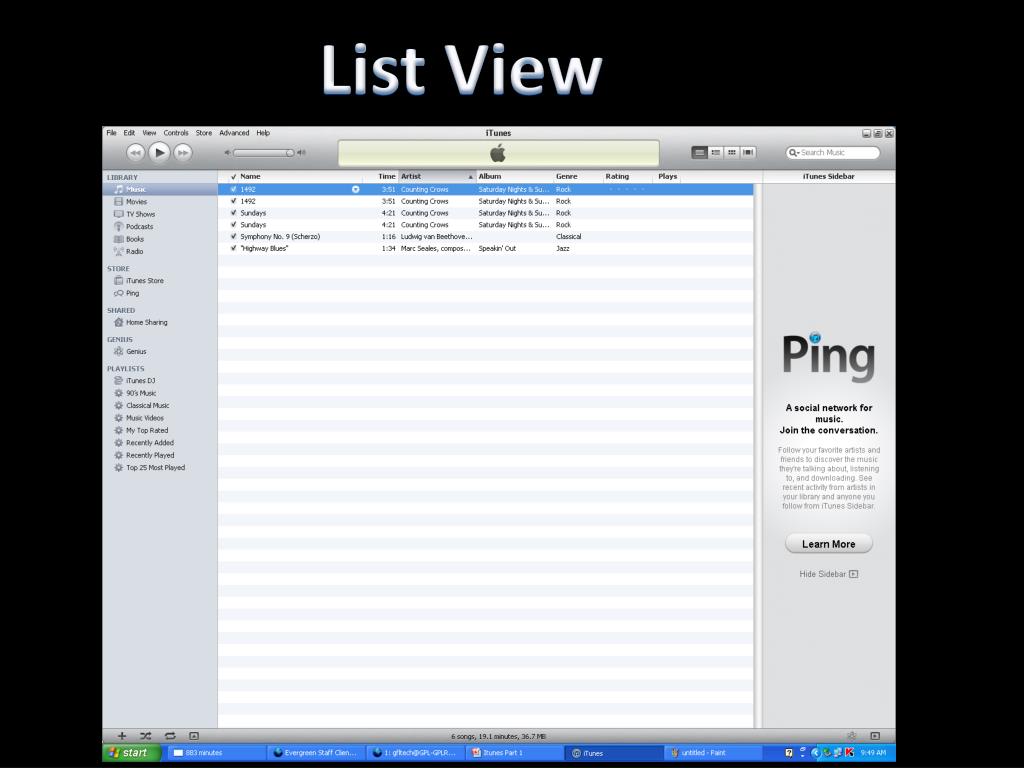Click the Hide Sidebar link
This screenshot has width=1024, height=768.
coord(828,574)
